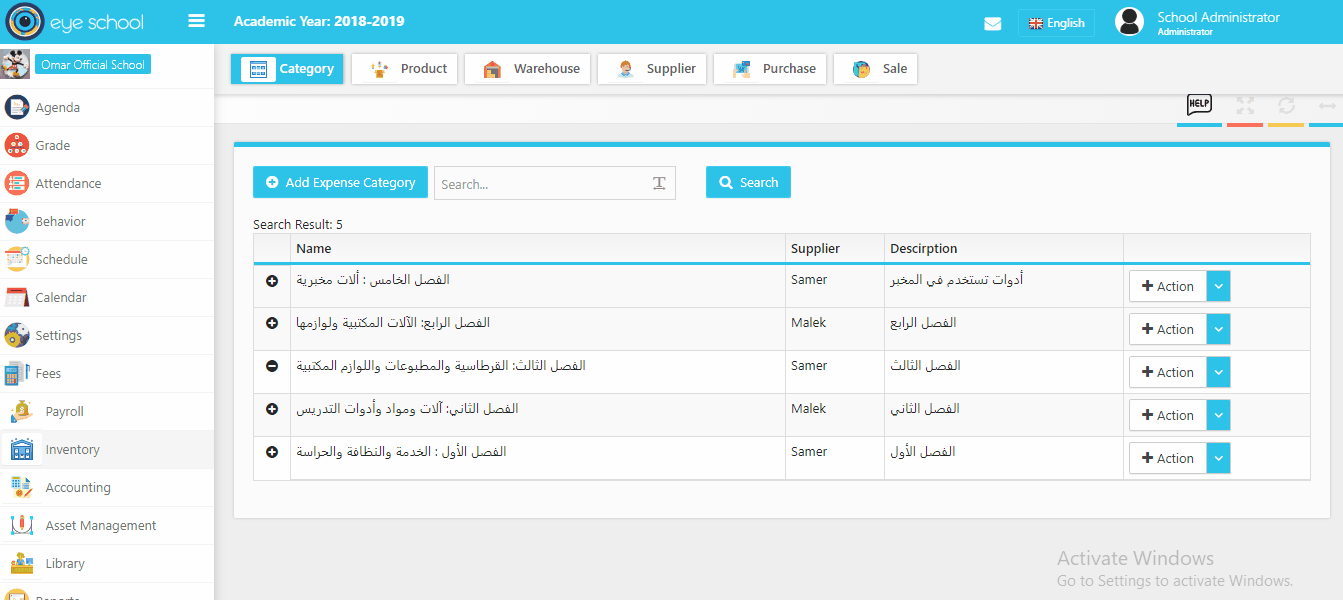Open Action dropdown arrow for الفصل الثالث row

click(x=1218, y=372)
